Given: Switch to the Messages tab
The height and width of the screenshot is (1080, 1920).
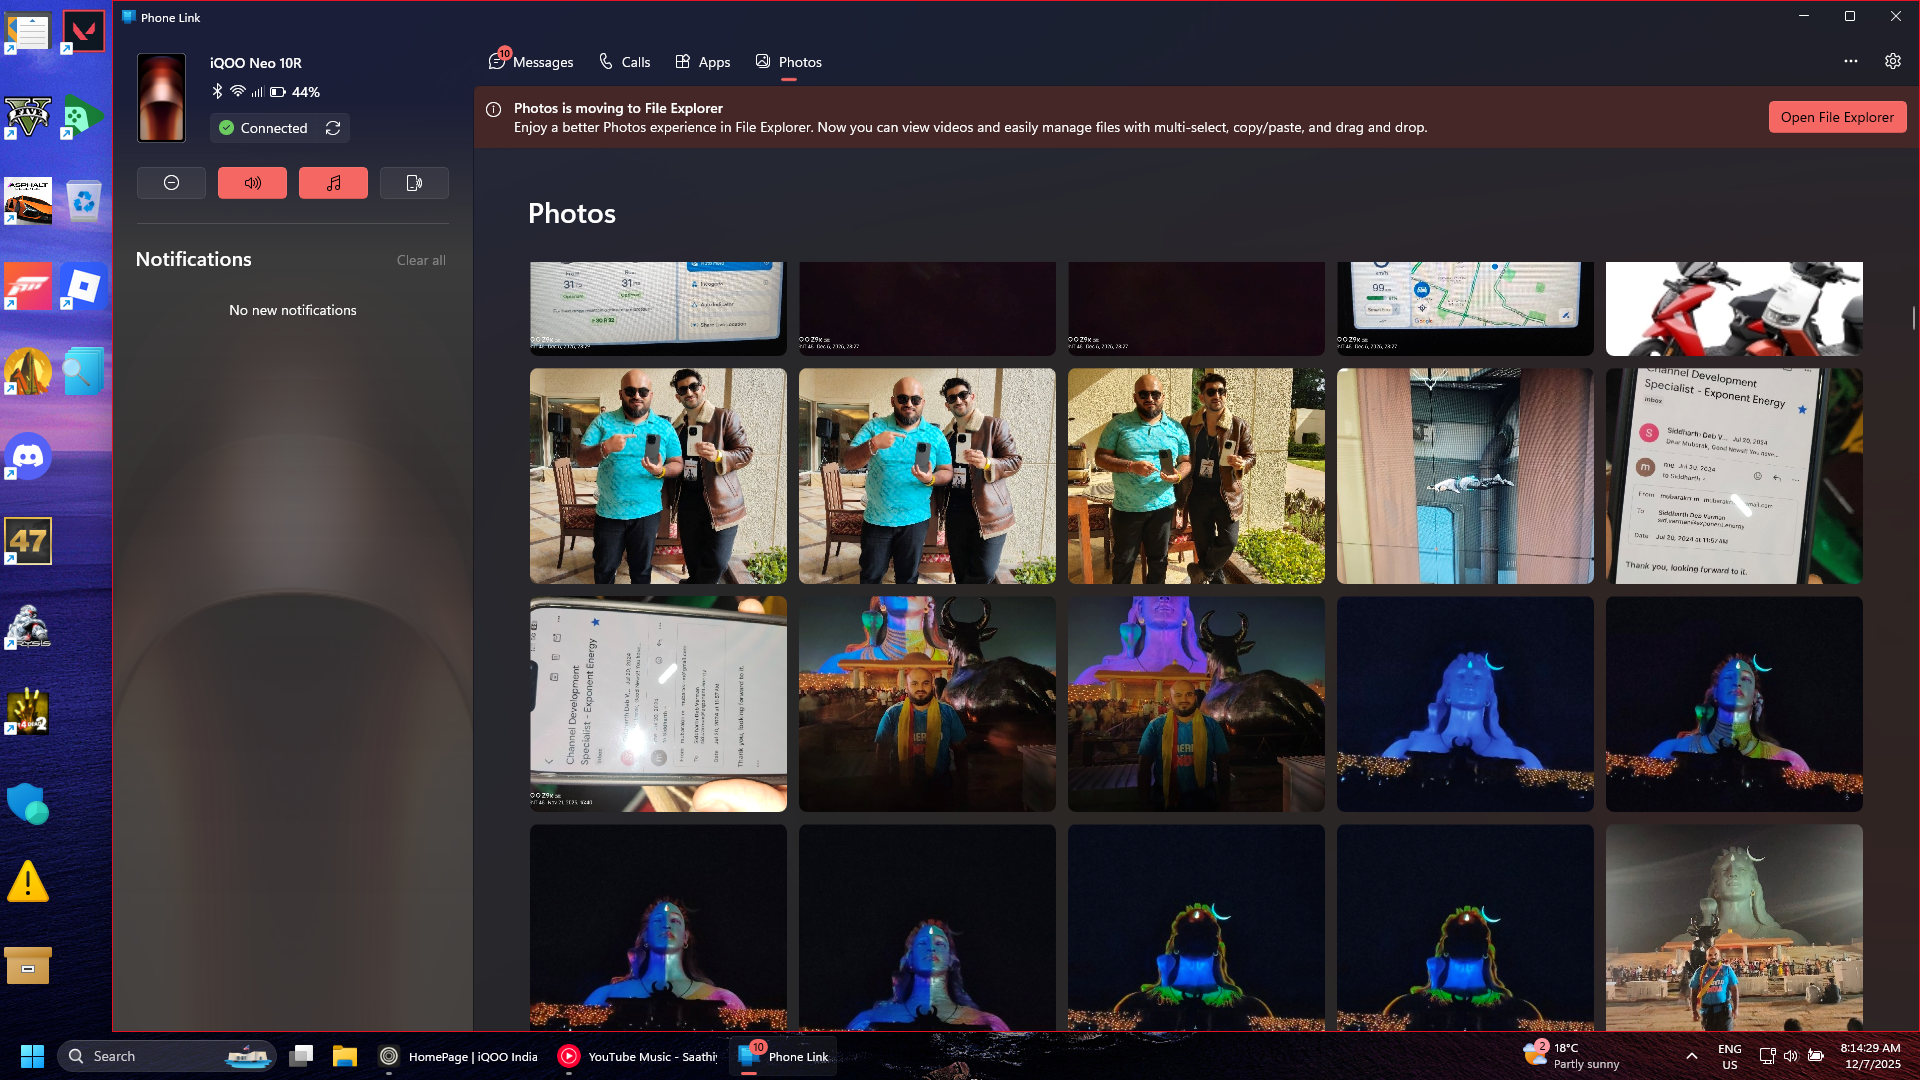Looking at the screenshot, I should click(531, 62).
